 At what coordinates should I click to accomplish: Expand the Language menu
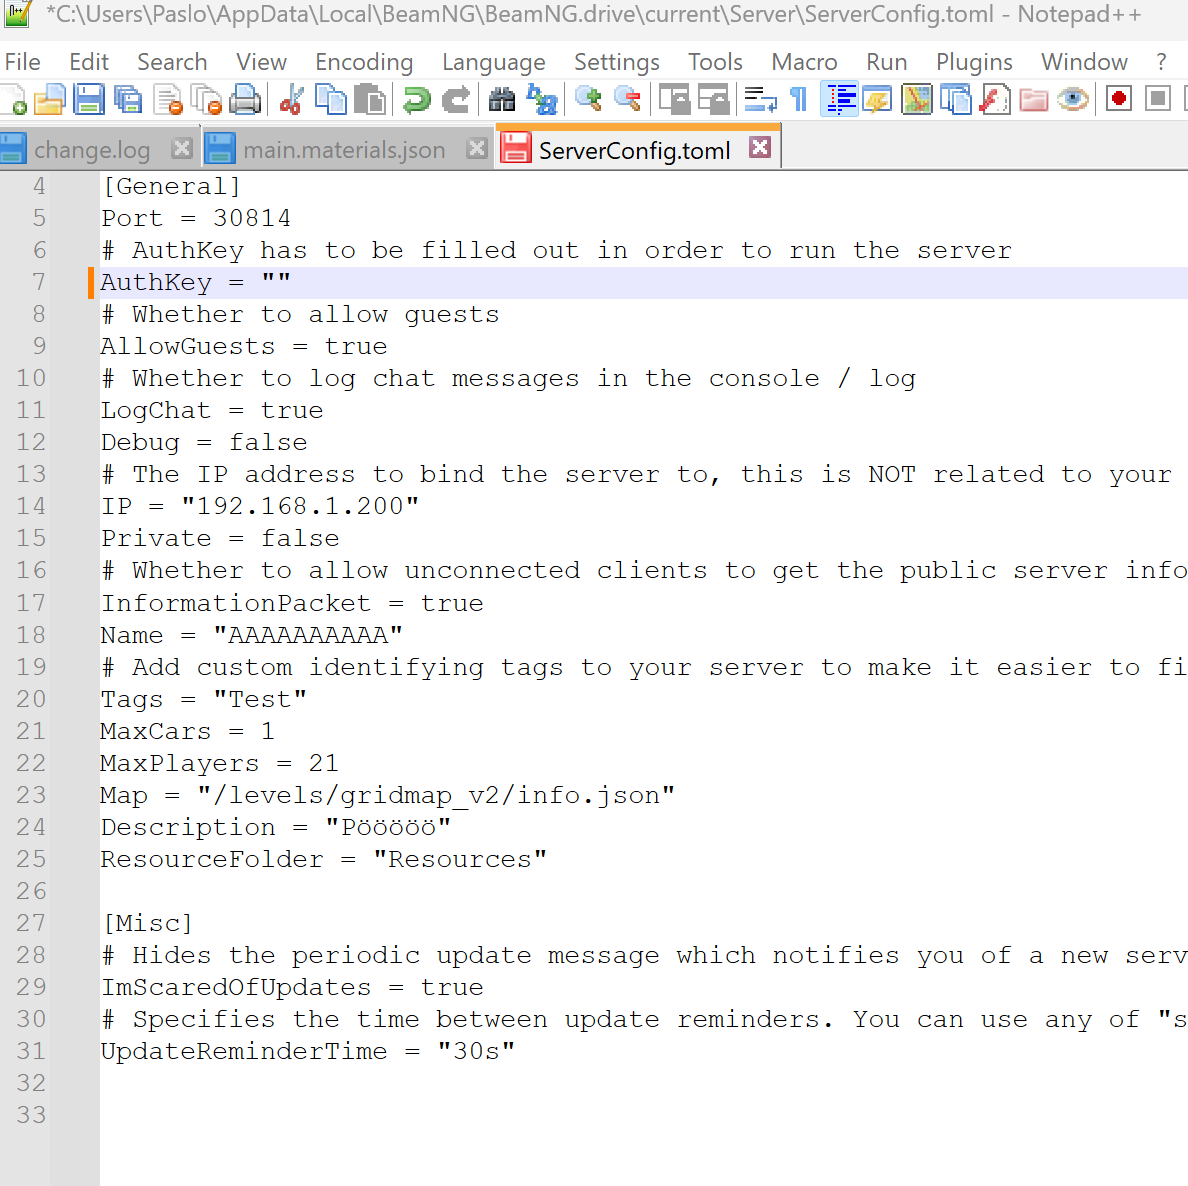(x=493, y=62)
